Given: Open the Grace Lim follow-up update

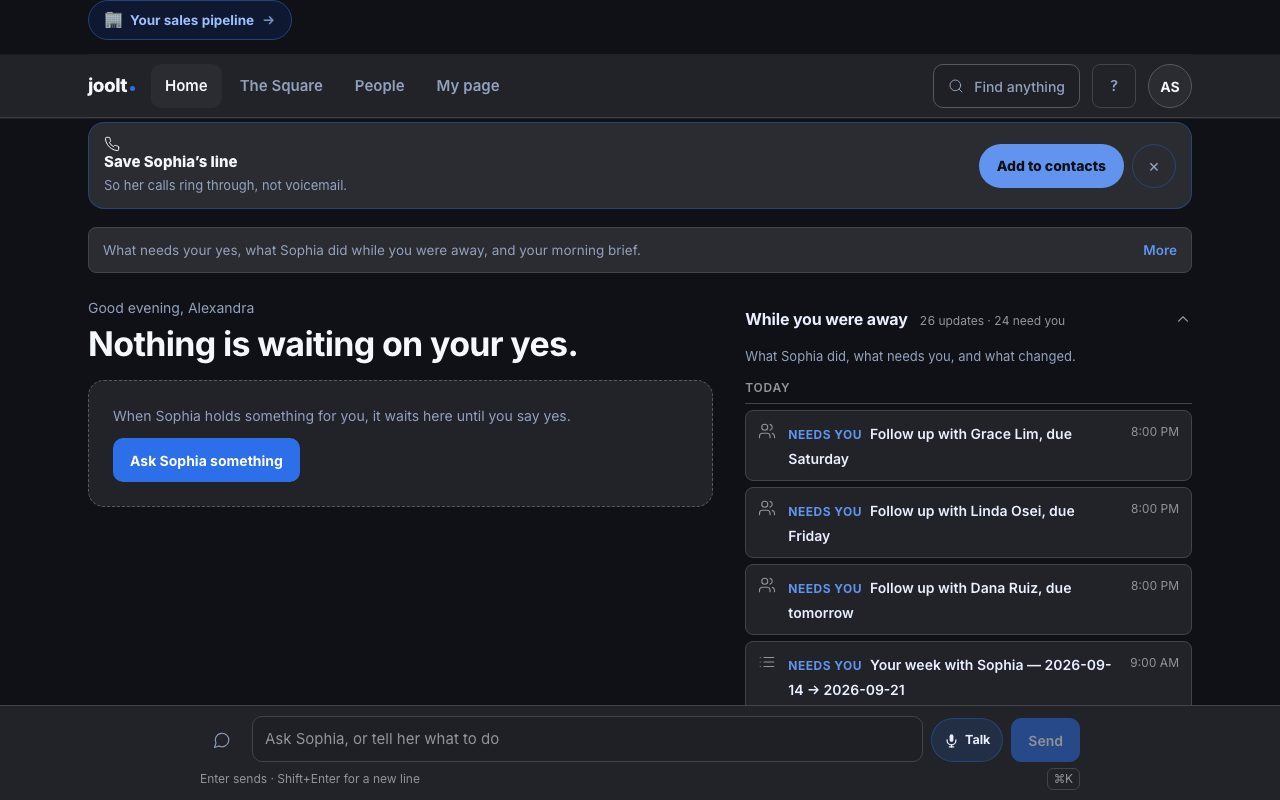Looking at the screenshot, I should tap(968, 446).
